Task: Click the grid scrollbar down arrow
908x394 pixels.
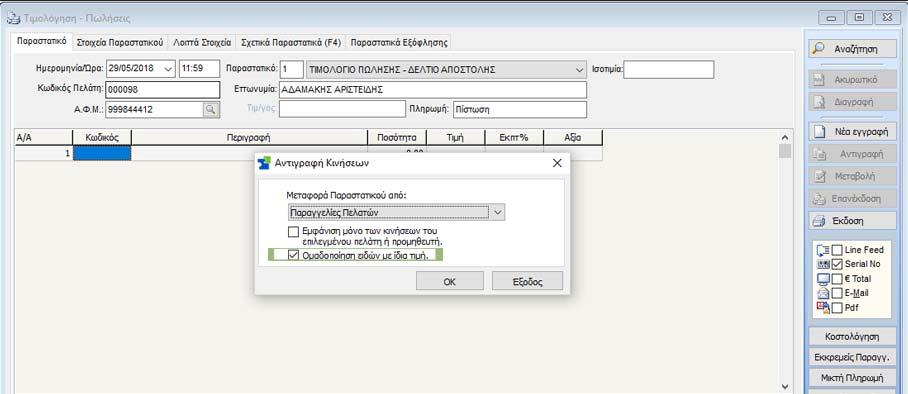Action: tap(785, 386)
